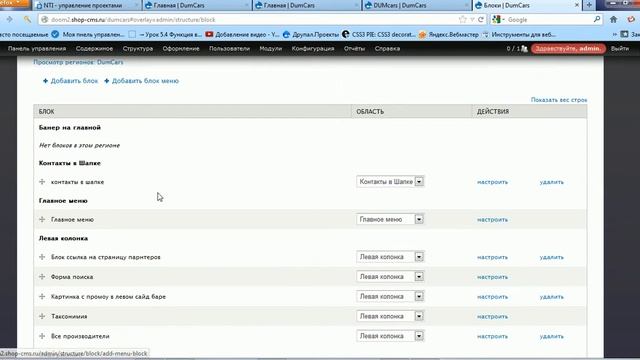This screenshot has width=640, height=360.
Task: Switch to the 'DUMcars | DumCars' browser tab
Action: [416, 5]
